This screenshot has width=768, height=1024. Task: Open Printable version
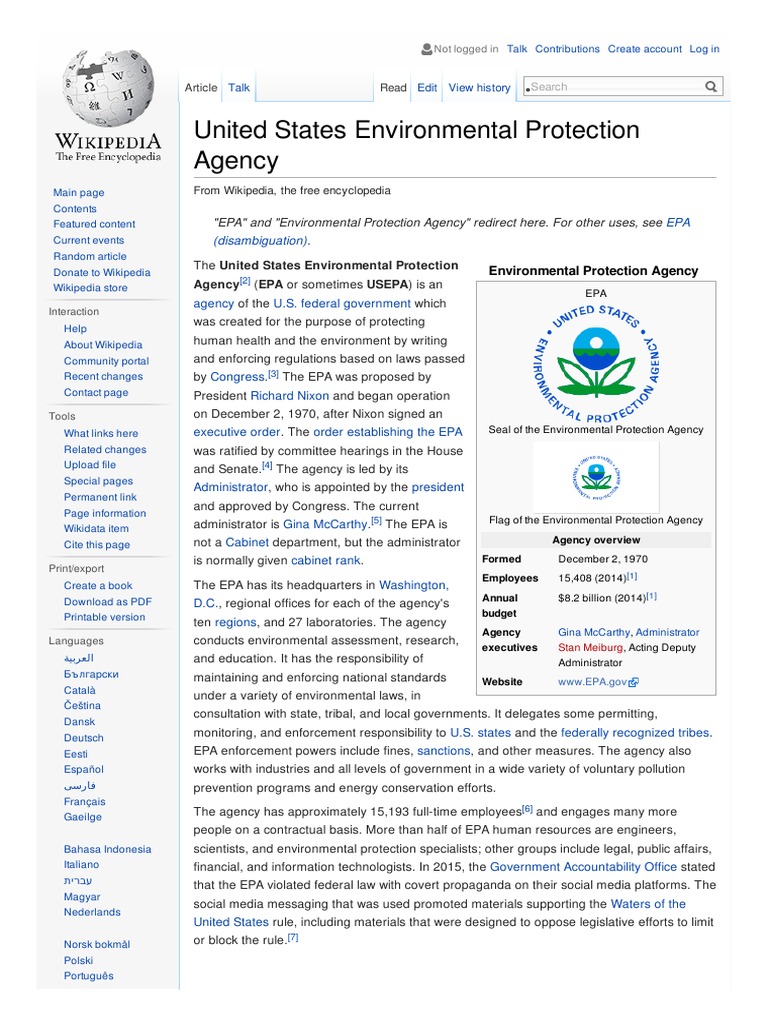pos(104,617)
